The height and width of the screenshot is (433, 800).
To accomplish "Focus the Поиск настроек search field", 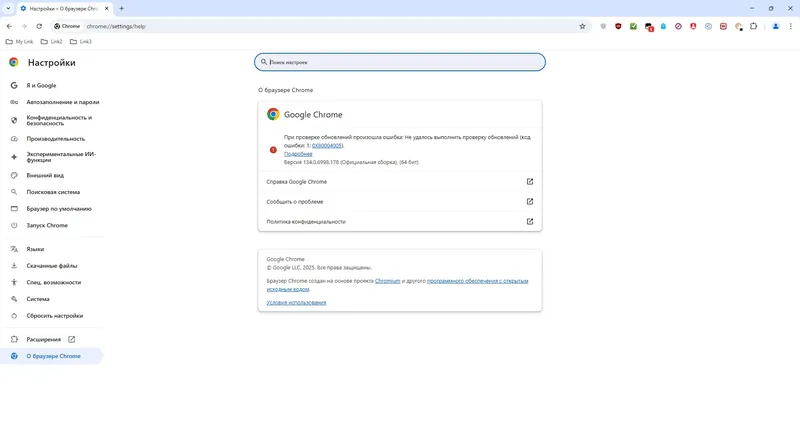I will pyautogui.click(x=399, y=62).
